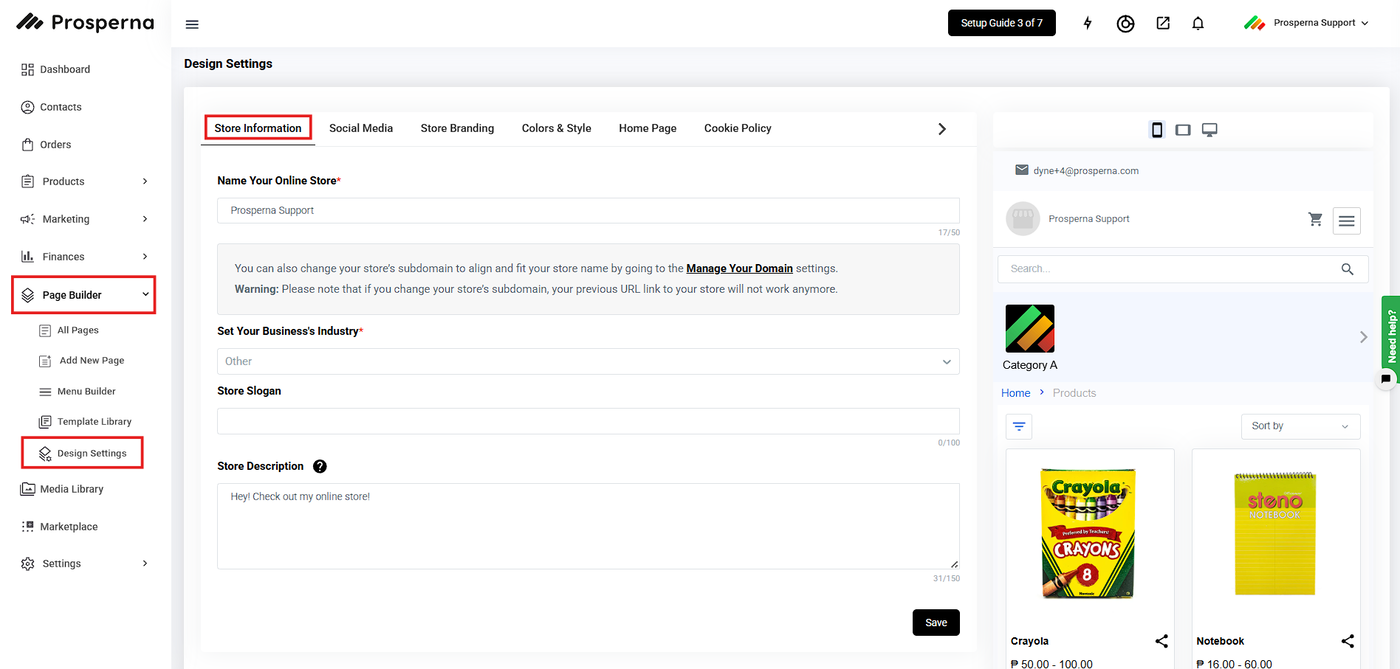Click the Prosperna logo

click(85, 22)
